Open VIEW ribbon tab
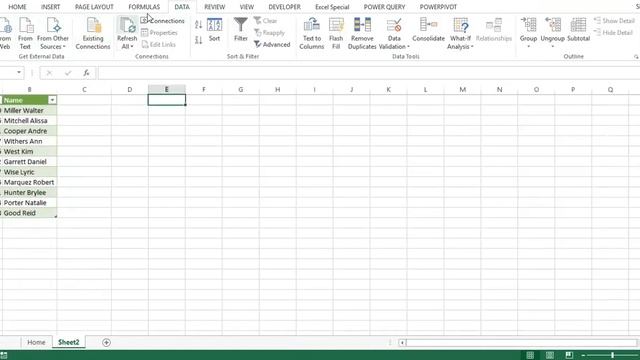 pos(247,7)
